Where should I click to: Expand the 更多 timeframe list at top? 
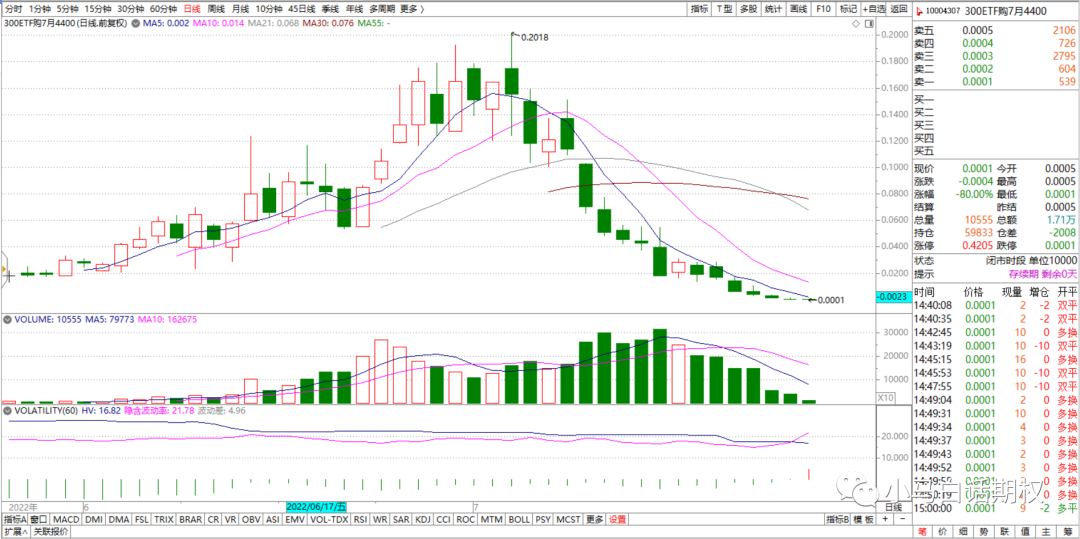(409, 8)
